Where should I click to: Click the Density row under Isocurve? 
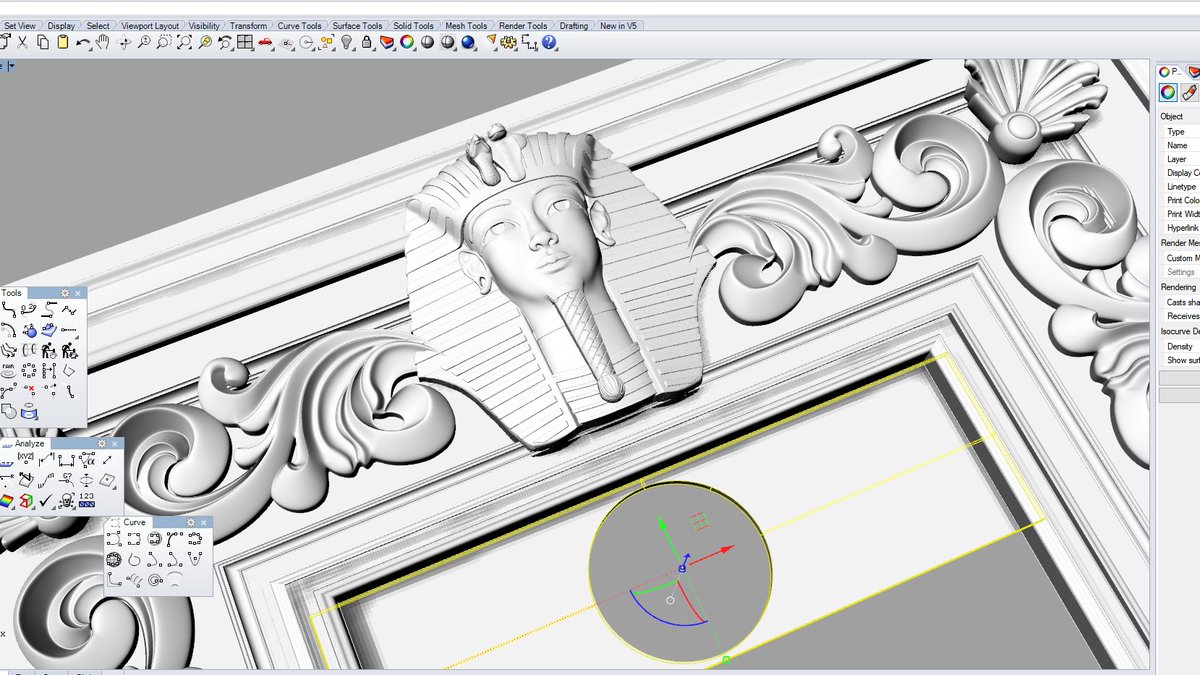[x=1179, y=346]
